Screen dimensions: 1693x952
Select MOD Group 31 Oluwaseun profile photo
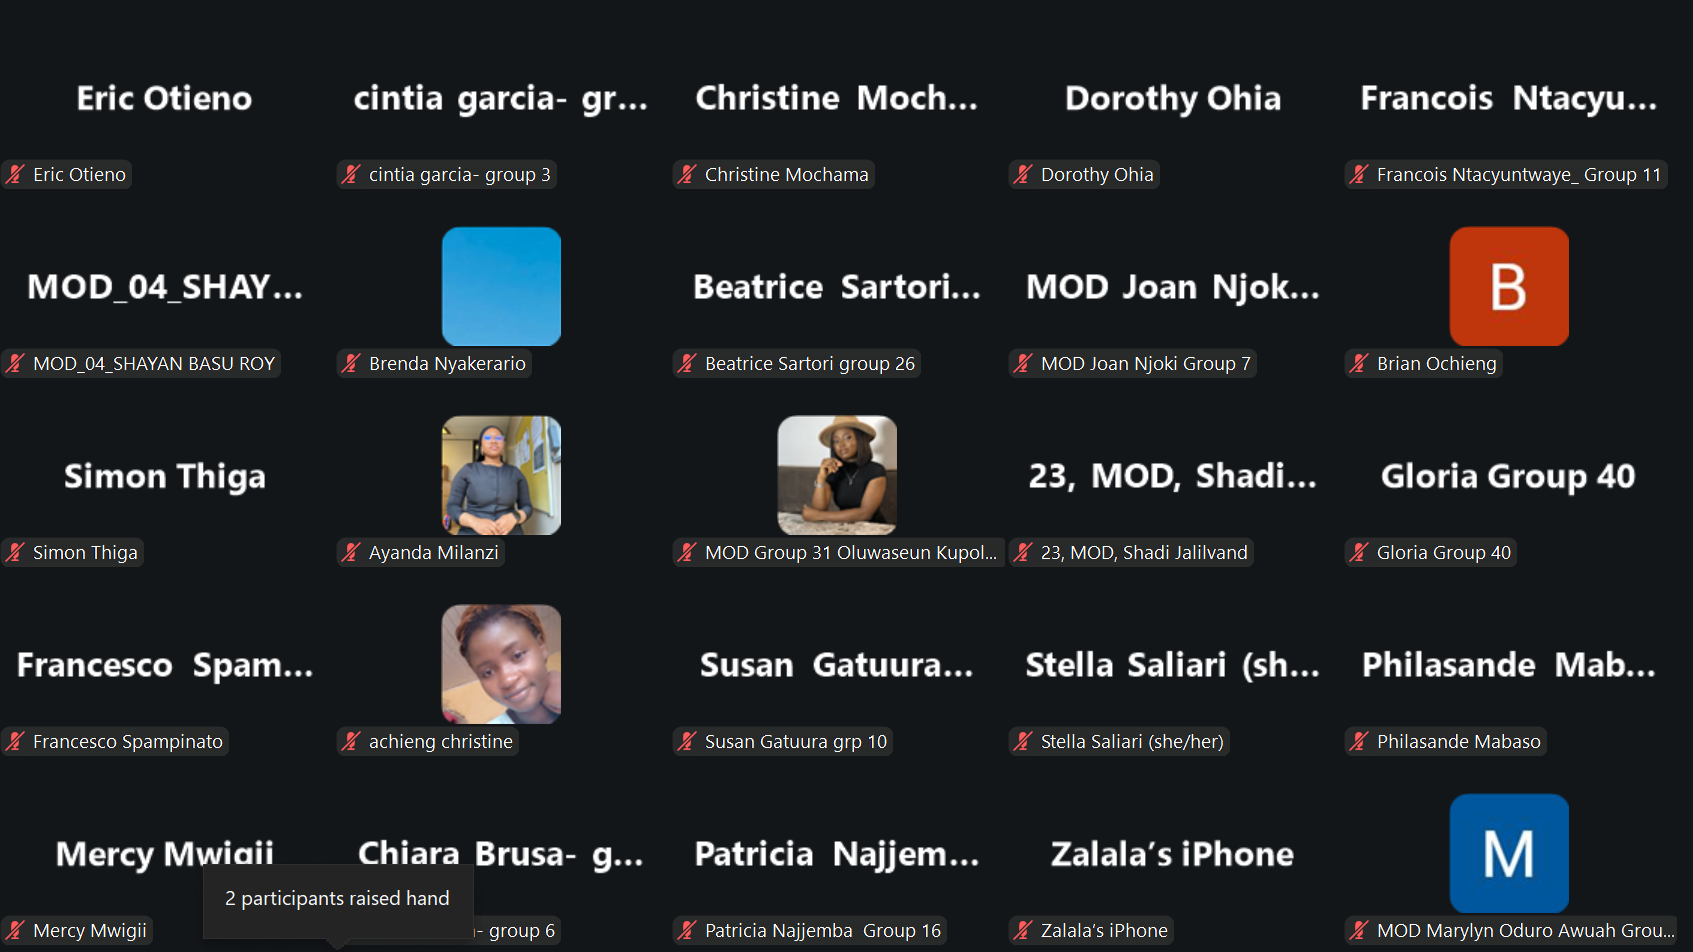837,475
